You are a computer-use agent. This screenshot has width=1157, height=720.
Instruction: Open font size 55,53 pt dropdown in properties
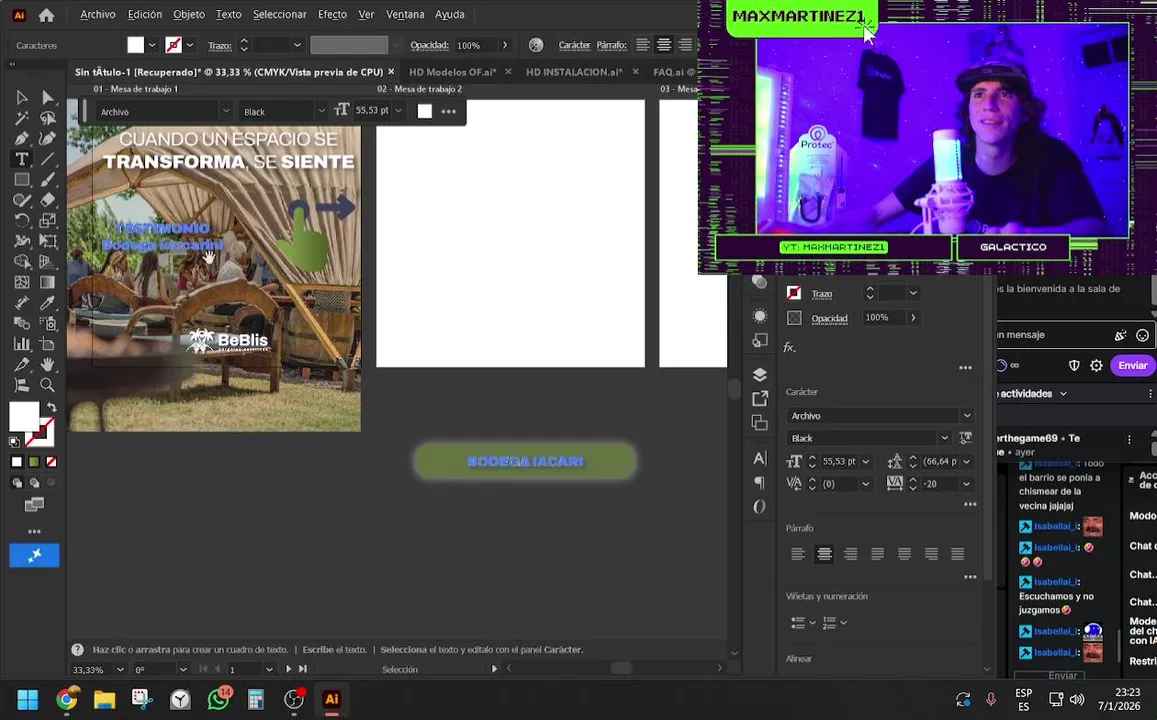[x=866, y=462]
